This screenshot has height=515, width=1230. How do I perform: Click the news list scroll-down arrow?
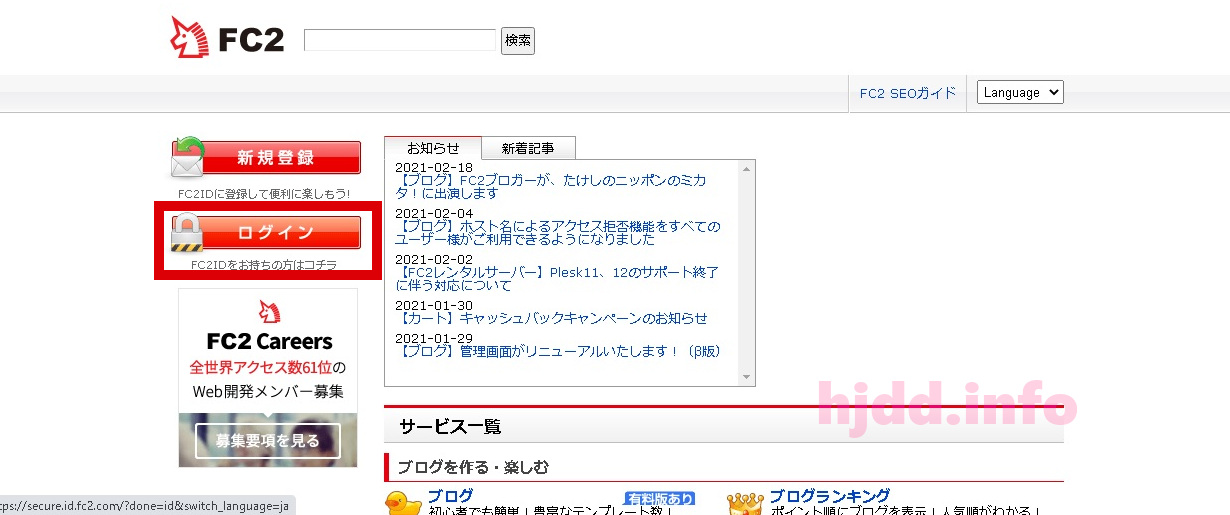(x=746, y=377)
